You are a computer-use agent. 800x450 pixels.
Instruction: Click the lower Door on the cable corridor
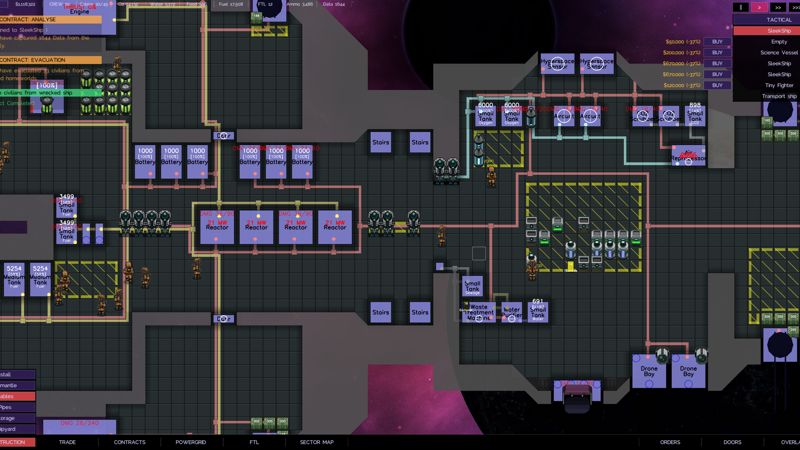tap(223, 319)
